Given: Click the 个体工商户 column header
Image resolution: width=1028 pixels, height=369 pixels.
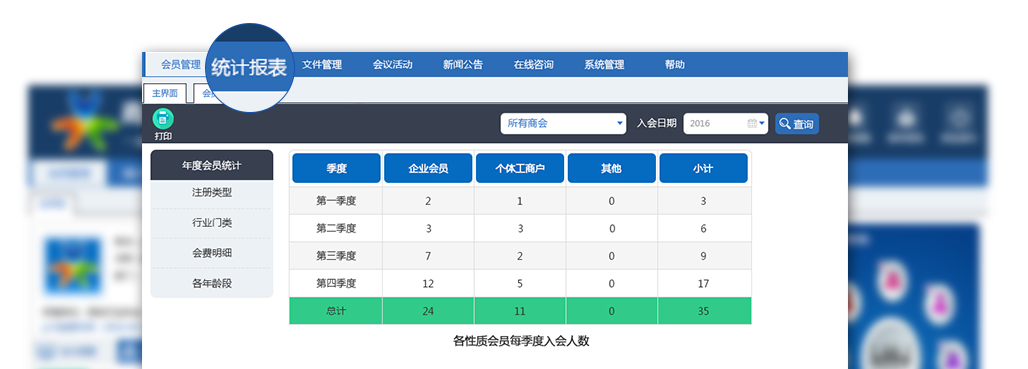Looking at the screenshot, I should (x=520, y=168).
